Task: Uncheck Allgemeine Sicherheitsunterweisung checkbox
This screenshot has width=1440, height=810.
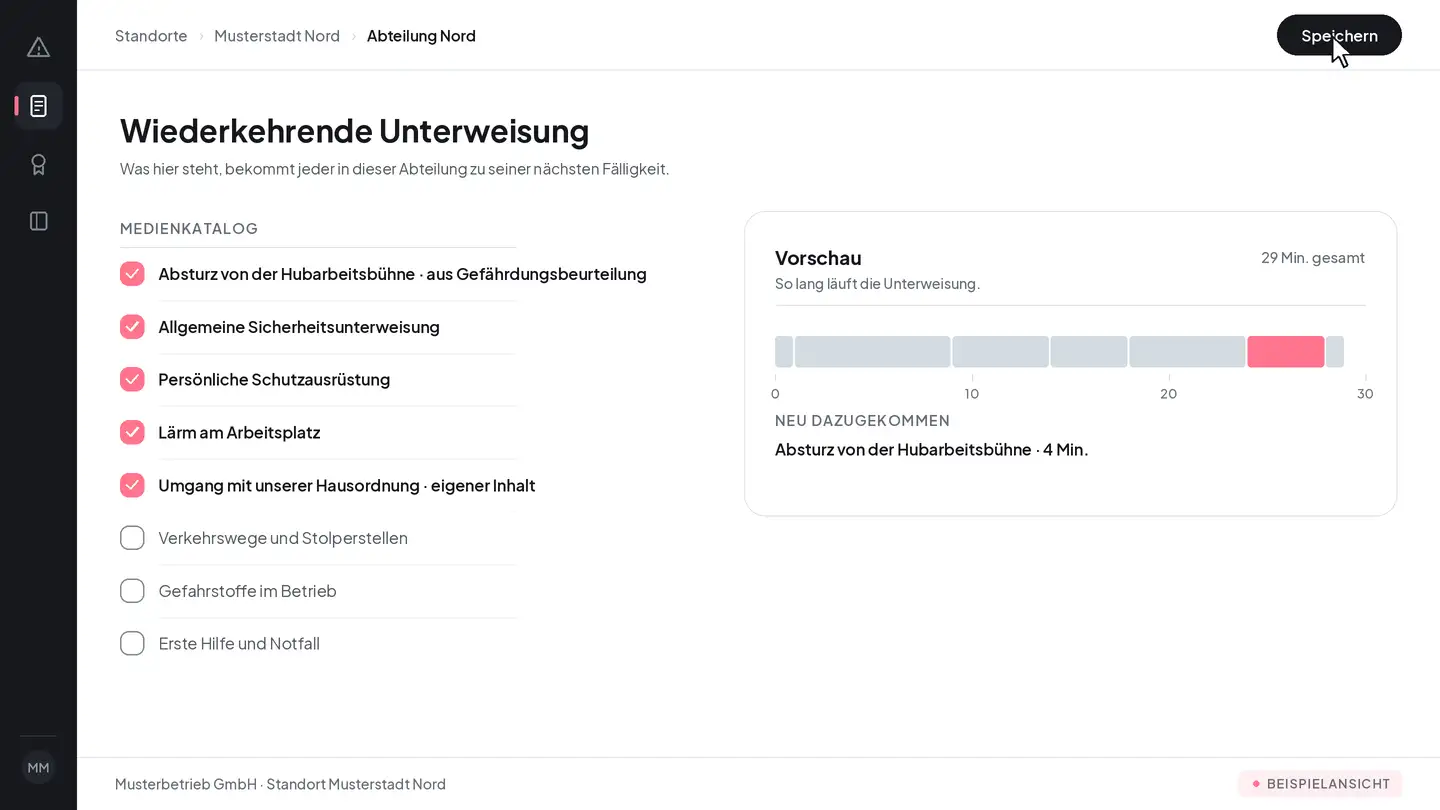Action: 132,327
